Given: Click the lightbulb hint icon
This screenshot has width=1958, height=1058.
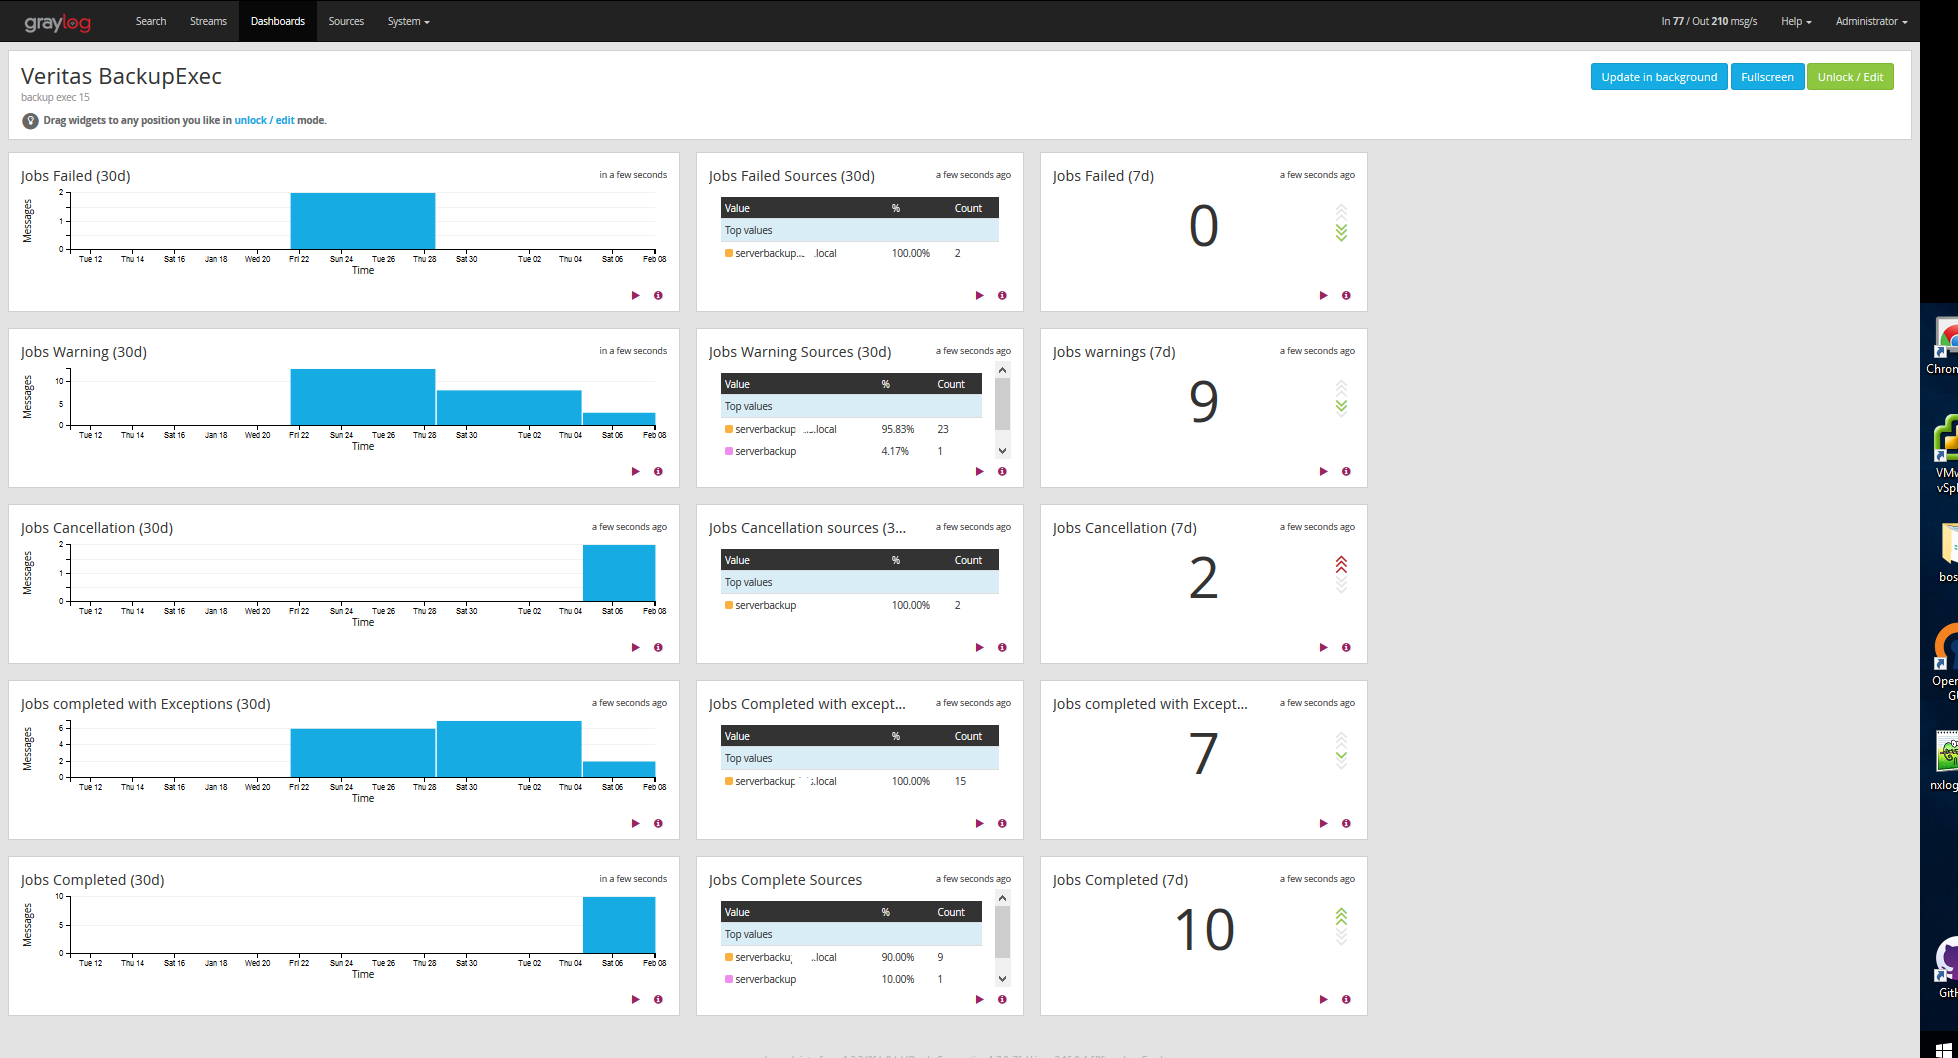Looking at the screenshot, I should point(30,121).
